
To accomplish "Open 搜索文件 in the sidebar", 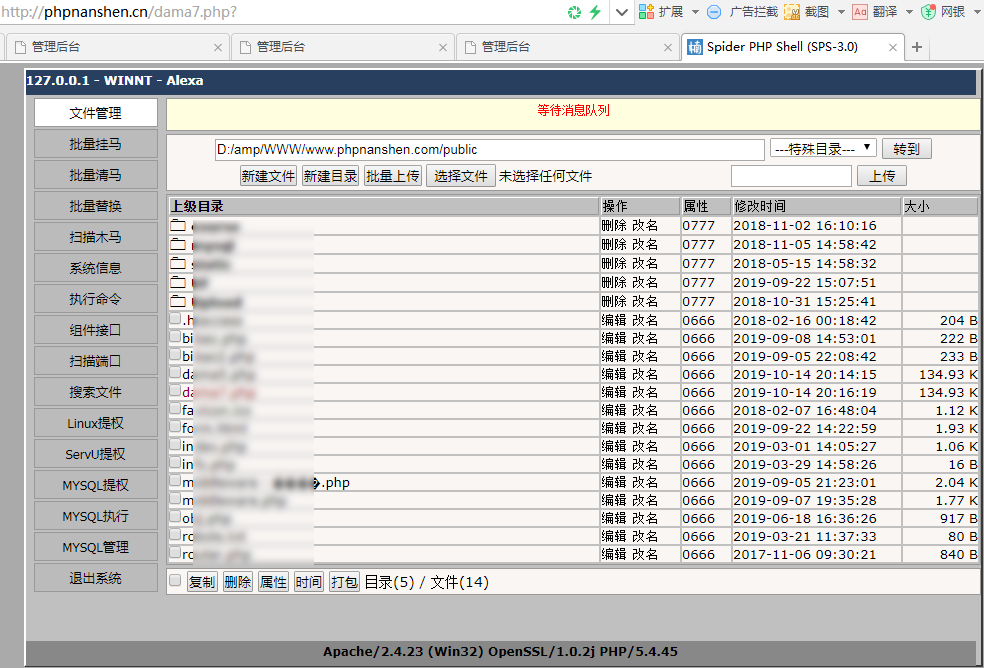I will tap(95, 392).
